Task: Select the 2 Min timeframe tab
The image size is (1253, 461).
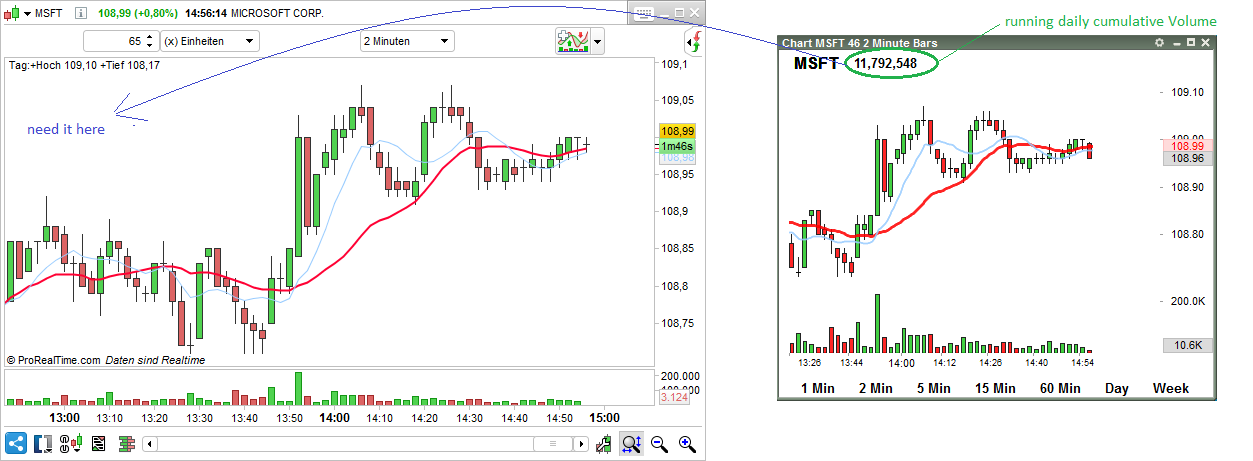Action: tap(875, 387)
